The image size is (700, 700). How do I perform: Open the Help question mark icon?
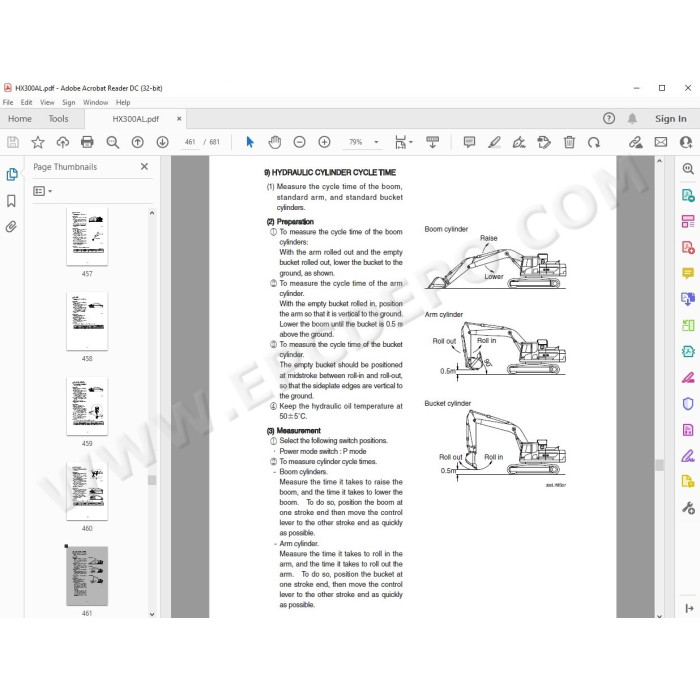pyautogui.click(x=609, y=118)
